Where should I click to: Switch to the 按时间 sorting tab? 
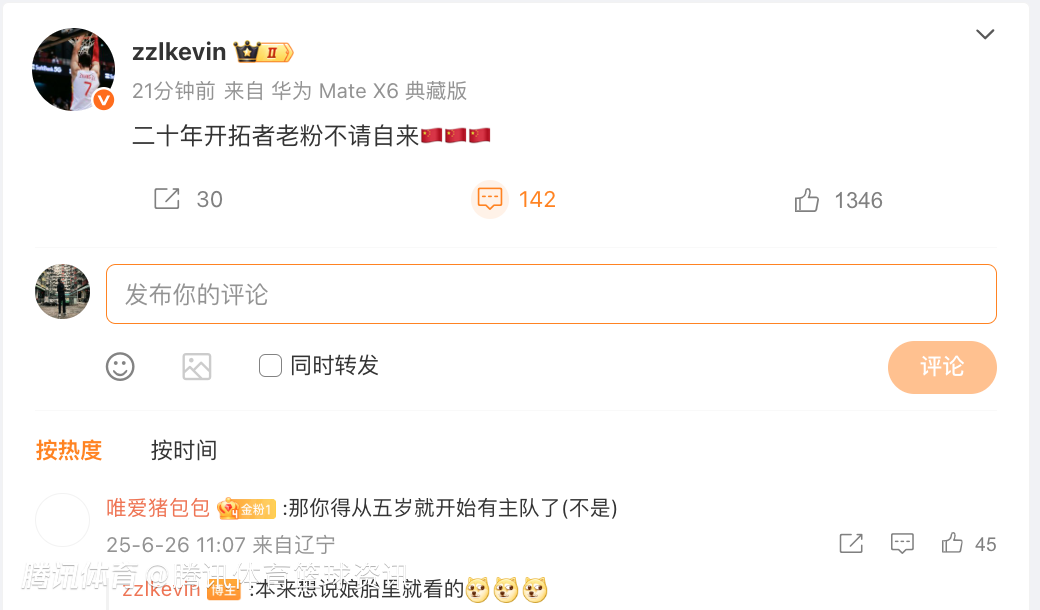(184, 450)
